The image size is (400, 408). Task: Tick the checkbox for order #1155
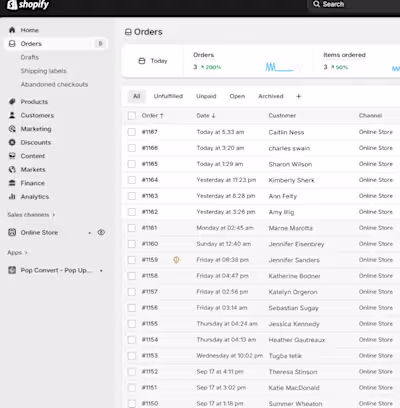point(132,324)
